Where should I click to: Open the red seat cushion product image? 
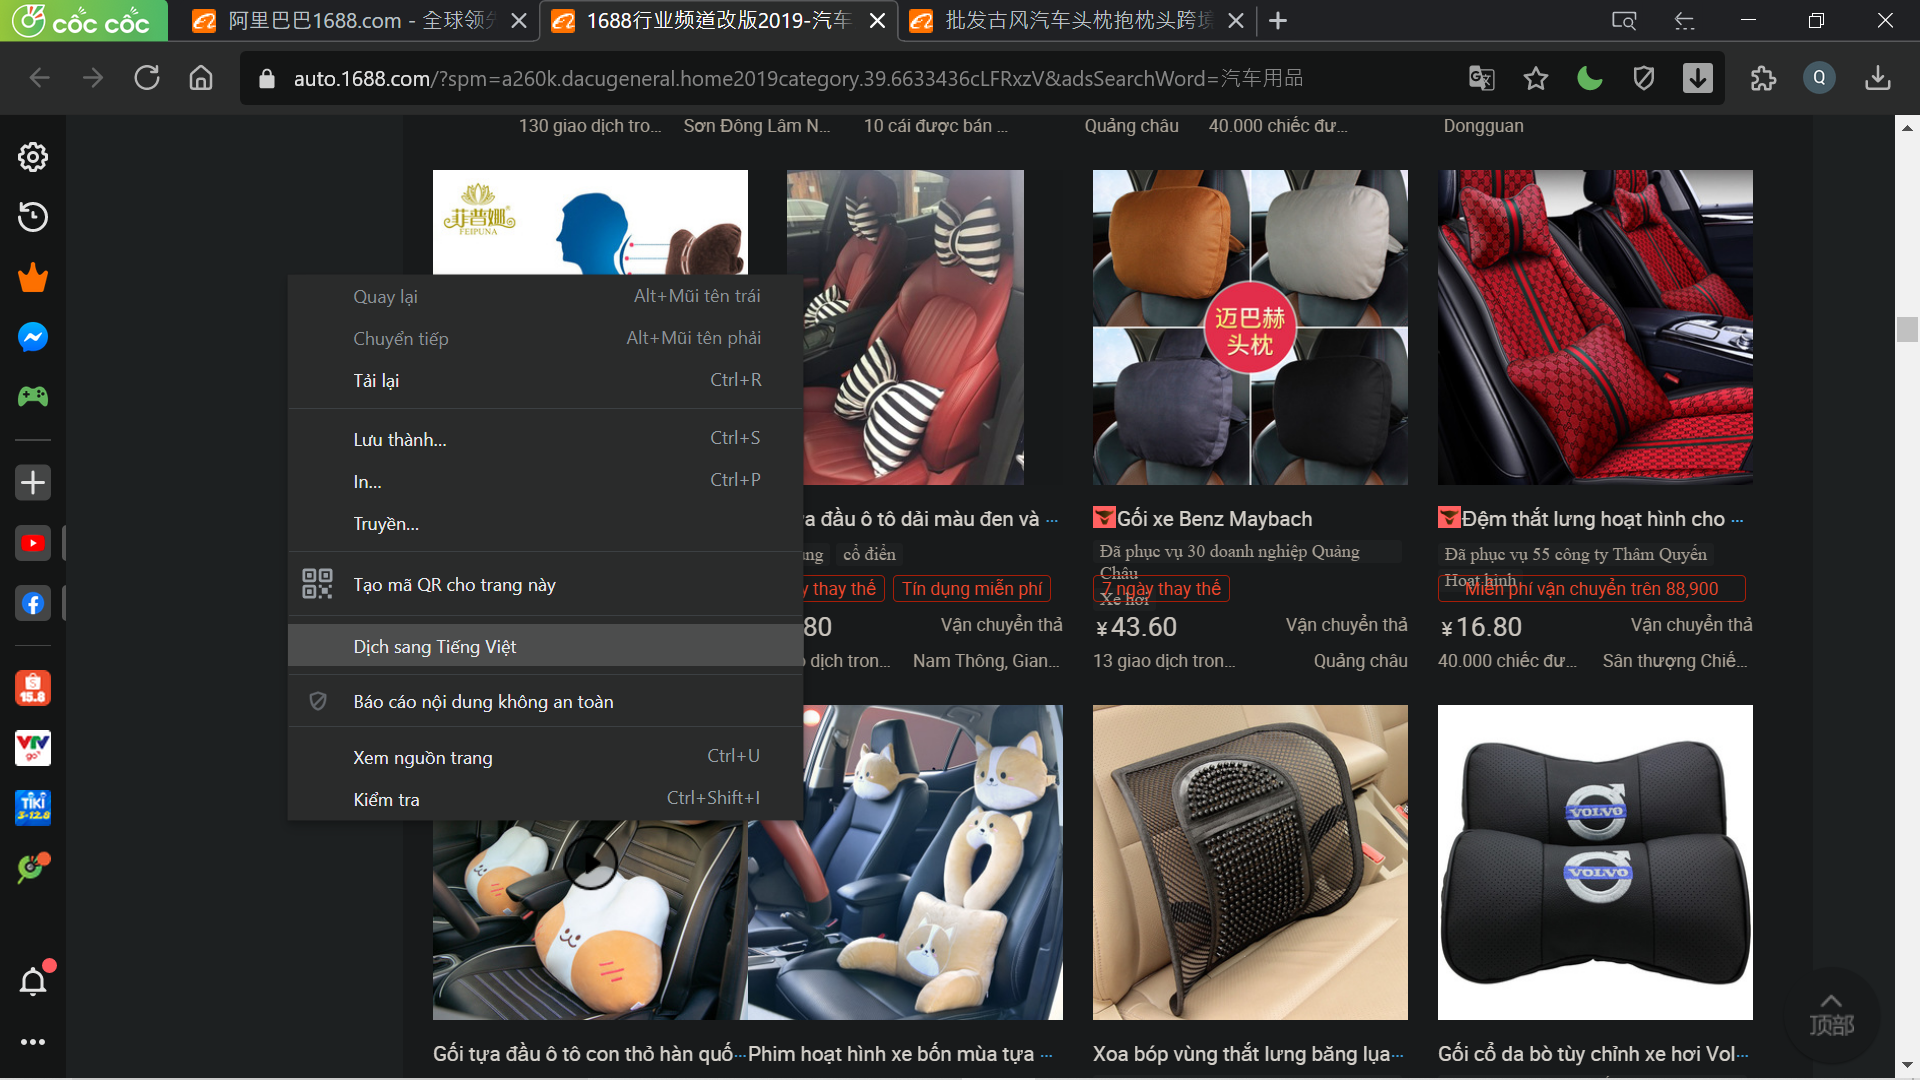click(x=1595, y=327)
